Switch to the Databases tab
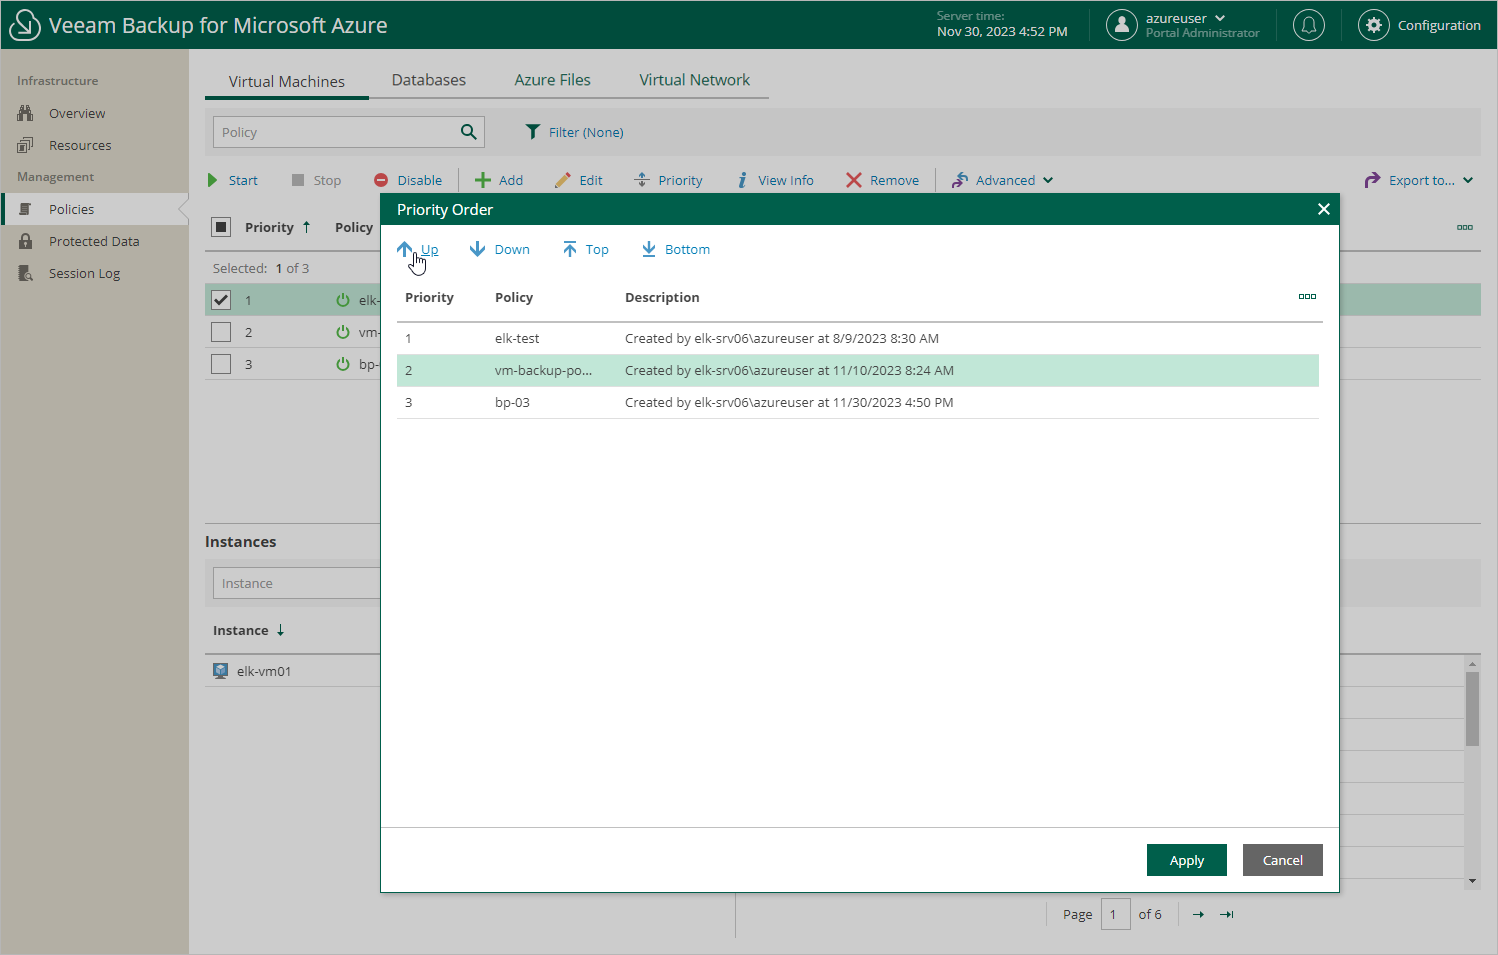 428,80
